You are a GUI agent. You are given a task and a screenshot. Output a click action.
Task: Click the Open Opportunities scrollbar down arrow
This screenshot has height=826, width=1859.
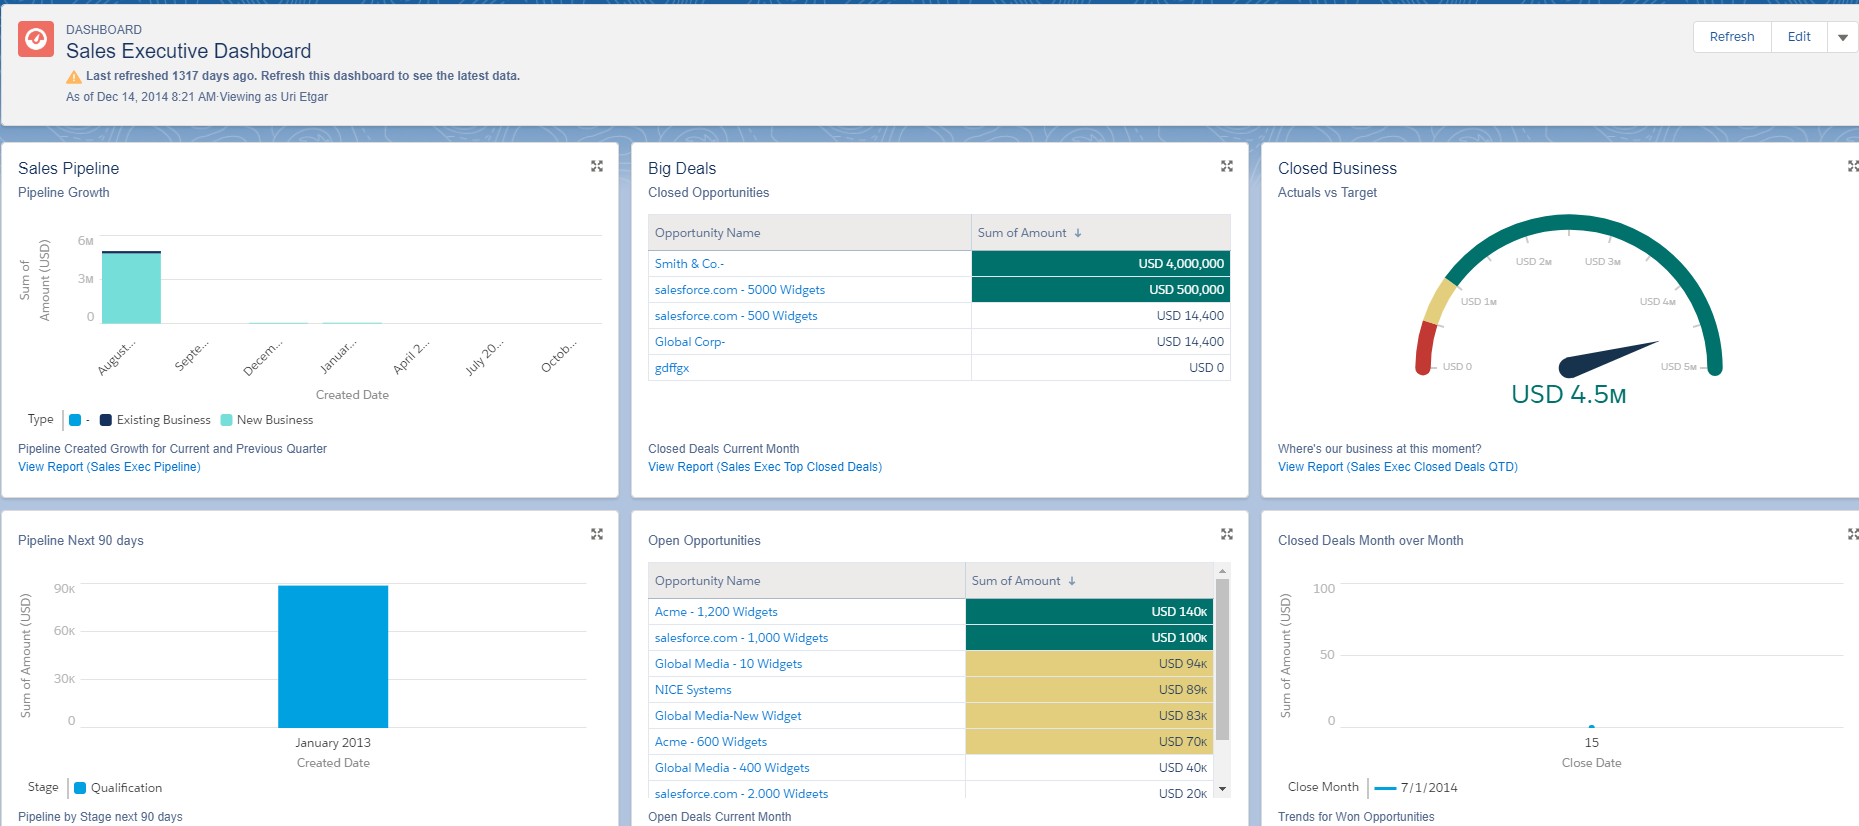click(x=1222, y=789)
